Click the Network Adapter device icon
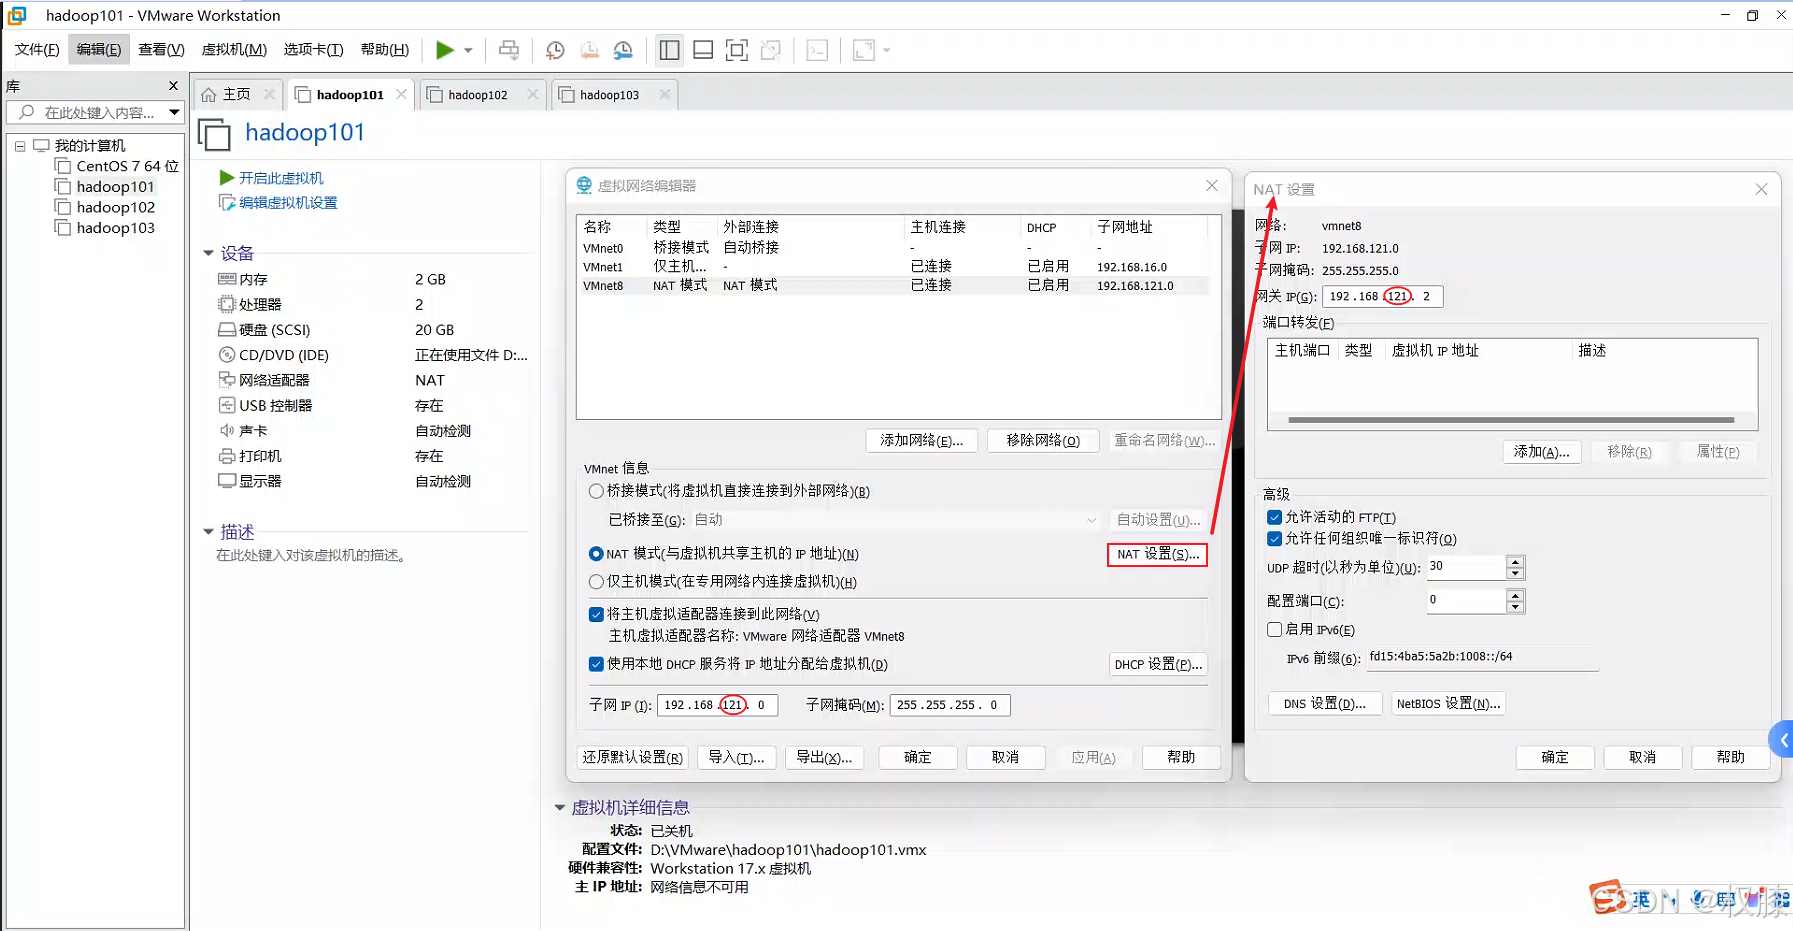This screenshot has width=1793, height=931. pyautogui.click(x=227, y=380)
